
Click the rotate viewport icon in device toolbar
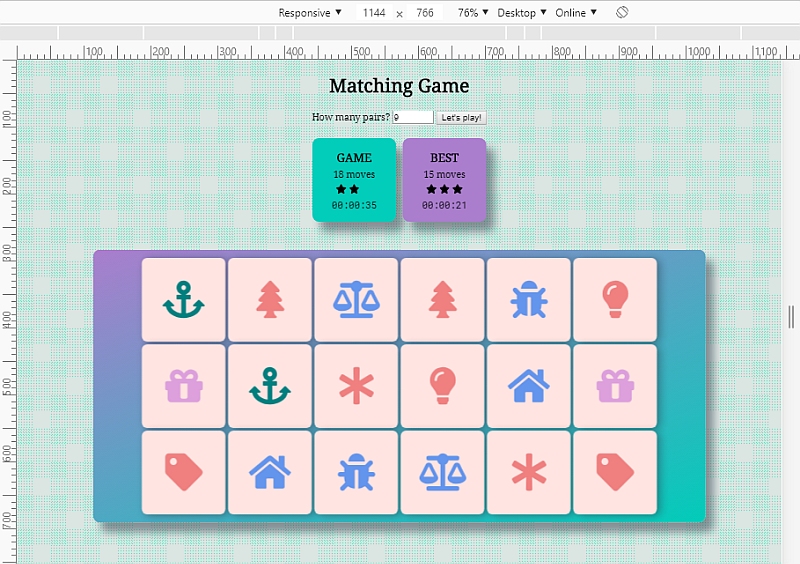(621, 12)
